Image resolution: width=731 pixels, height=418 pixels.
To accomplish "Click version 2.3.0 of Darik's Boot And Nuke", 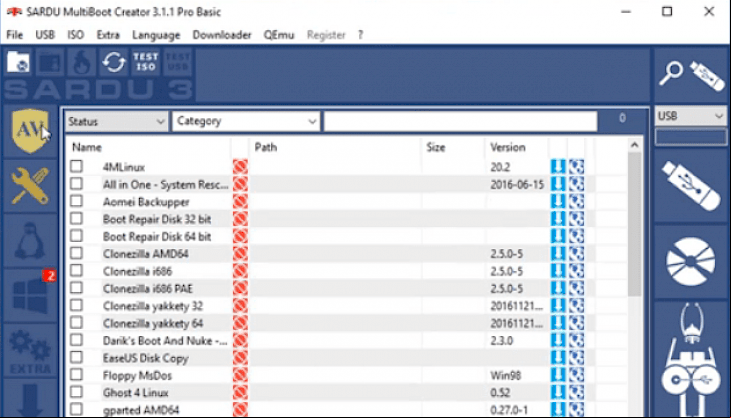I will coord(502,341).
